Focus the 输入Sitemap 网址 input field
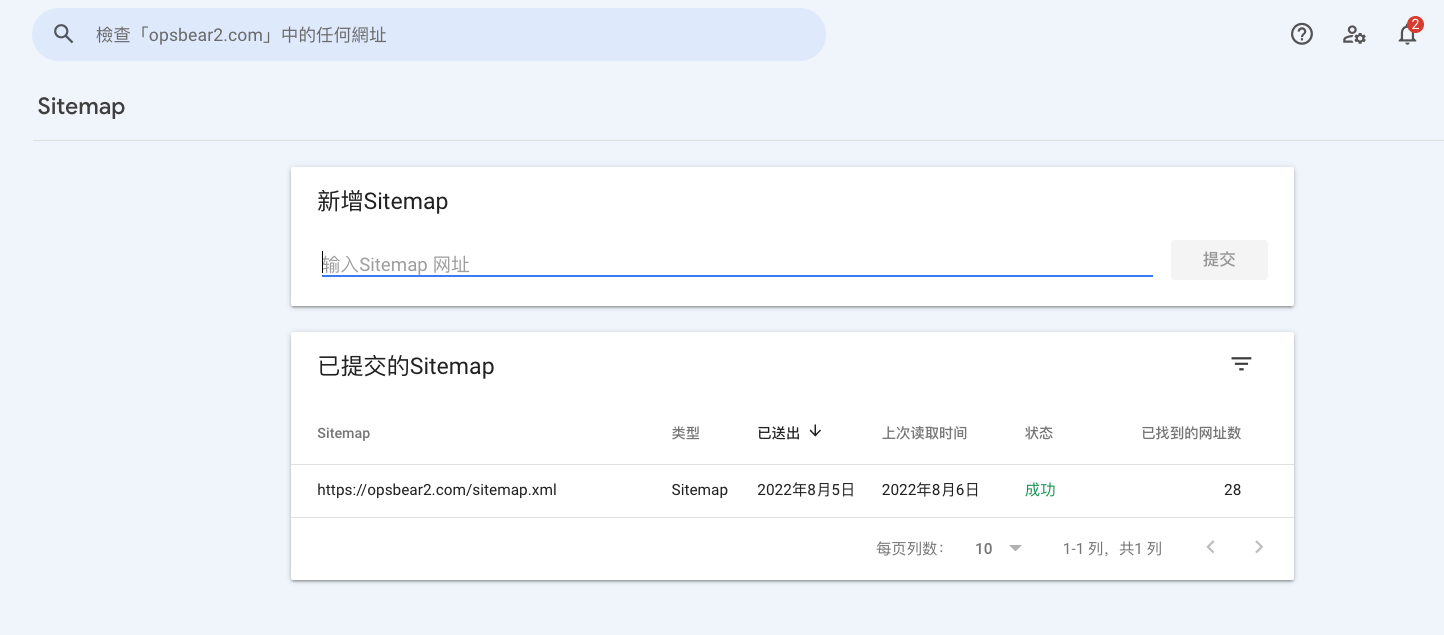Image resolution: width=1444 pixels, height=635 pixels. pos(737,264)
